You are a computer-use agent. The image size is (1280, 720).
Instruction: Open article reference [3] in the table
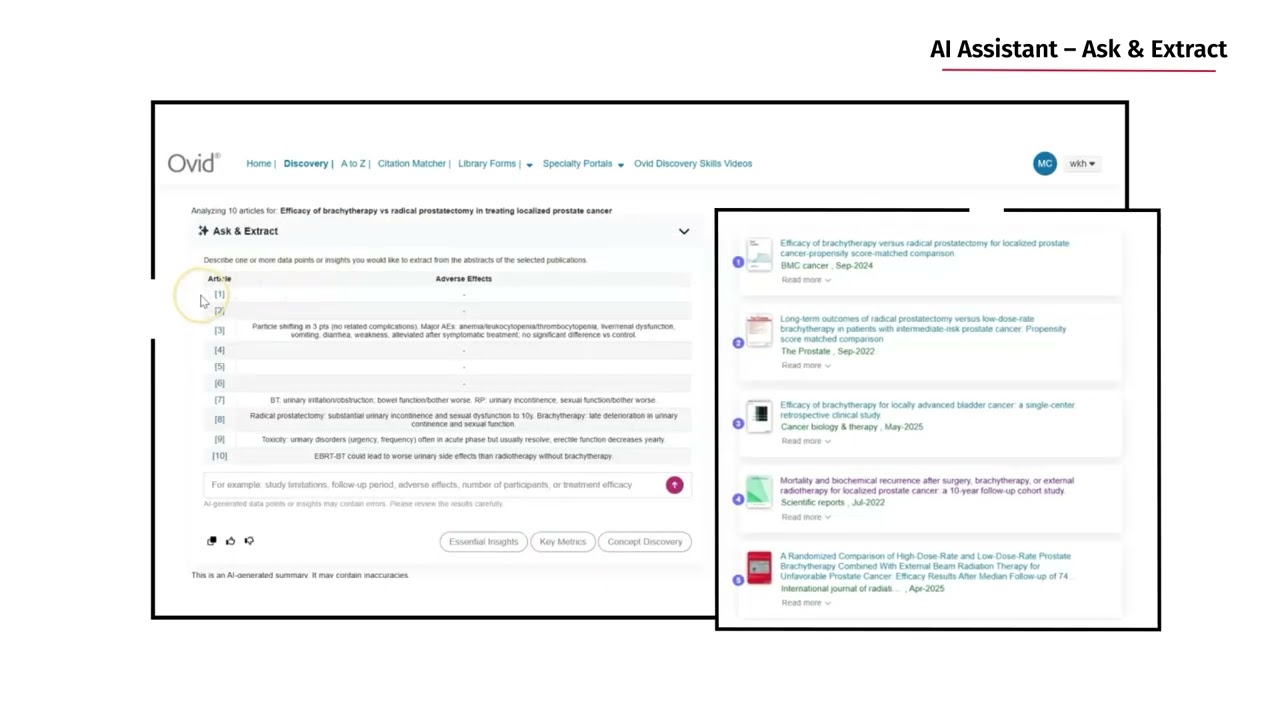pyautogui.click(x=219, y=331)
